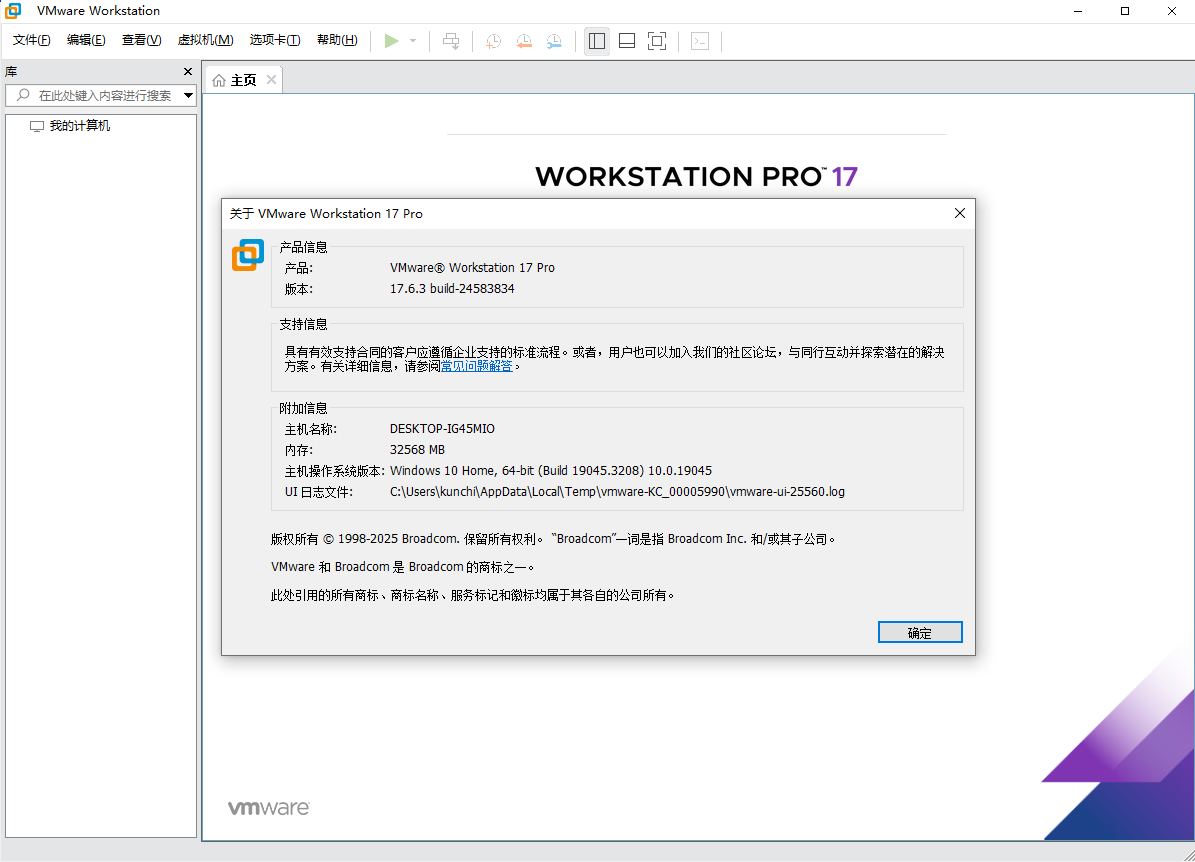Click the take snapshot clock icon

tap(493, 41)
